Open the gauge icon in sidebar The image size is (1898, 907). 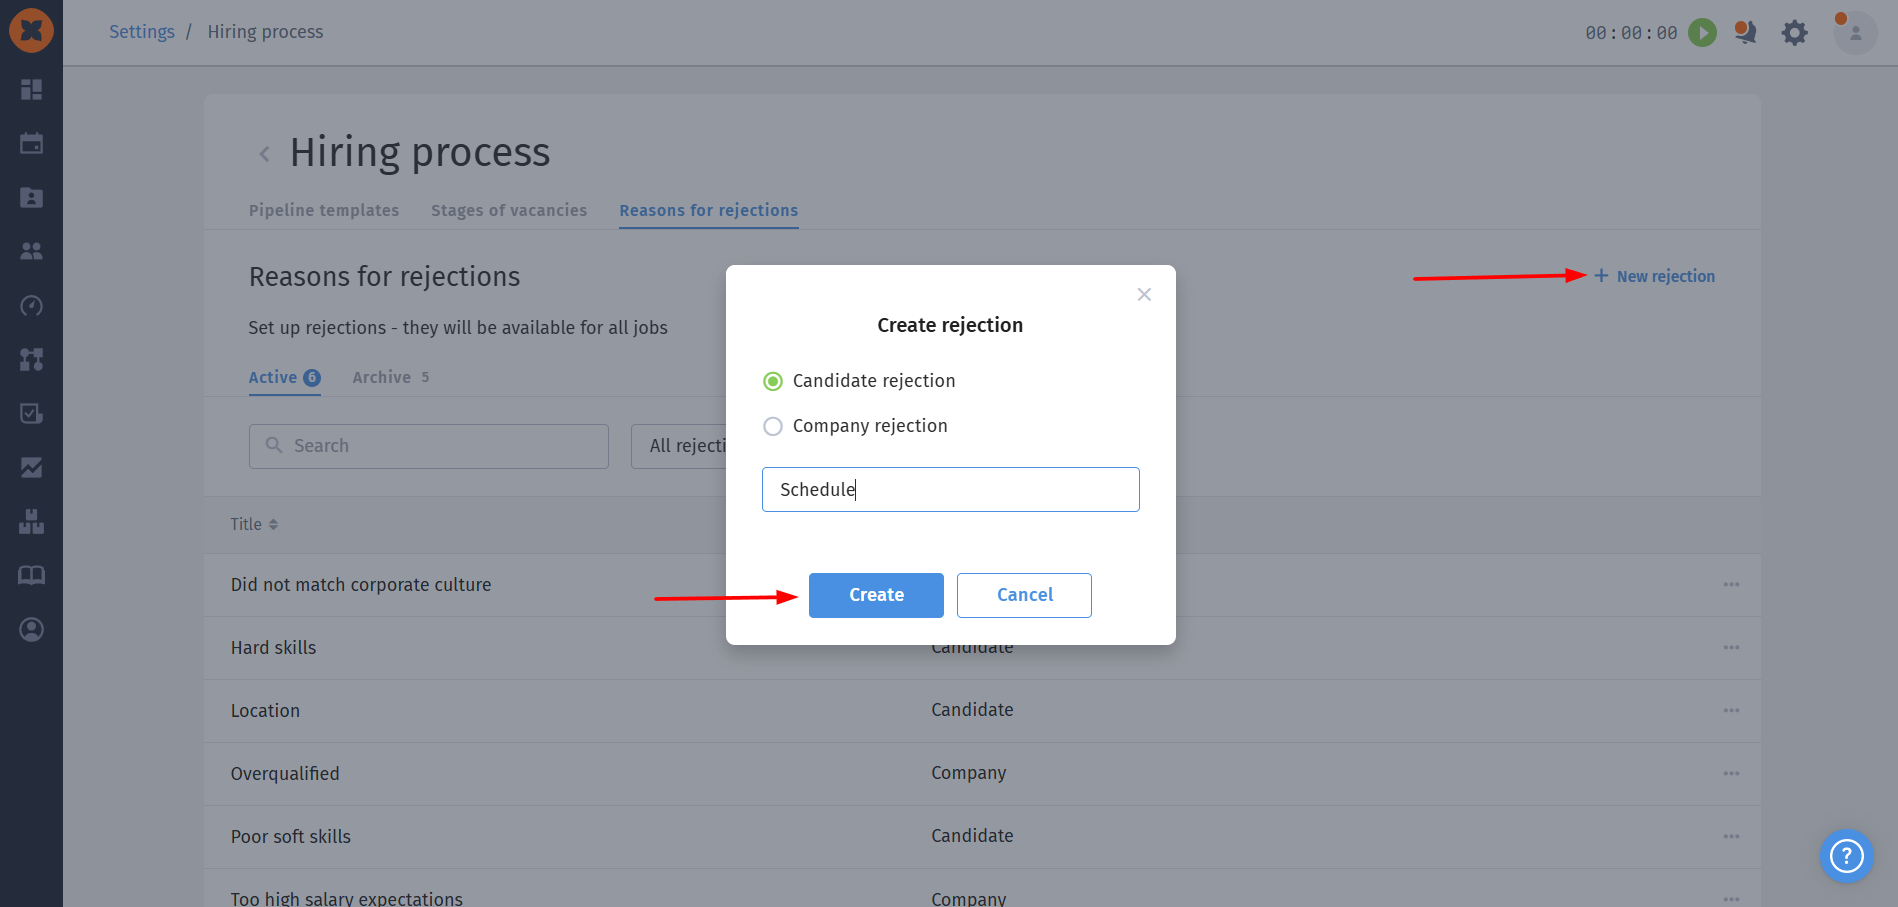coord(31,305)
